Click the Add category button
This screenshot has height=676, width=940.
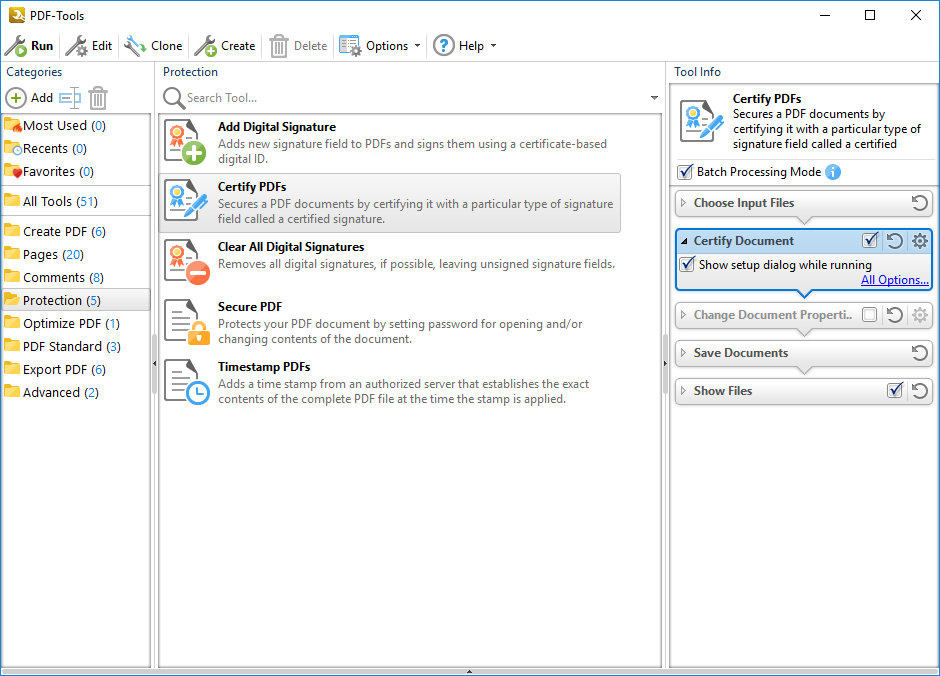[x=30, y=98]
